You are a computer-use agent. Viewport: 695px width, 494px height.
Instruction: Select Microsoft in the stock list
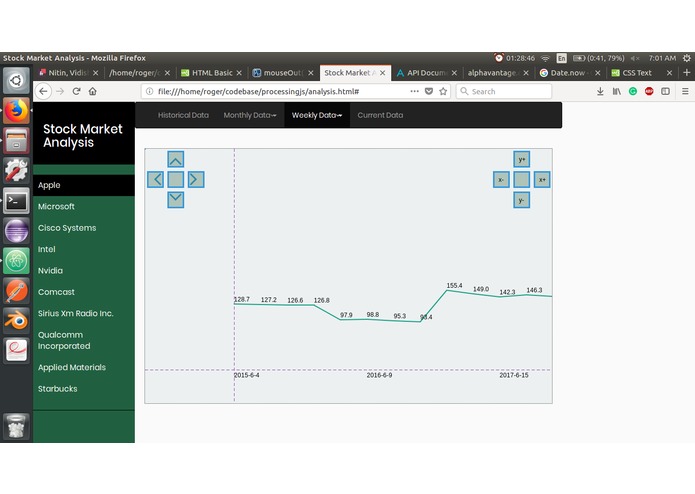(x=84, y=206)
